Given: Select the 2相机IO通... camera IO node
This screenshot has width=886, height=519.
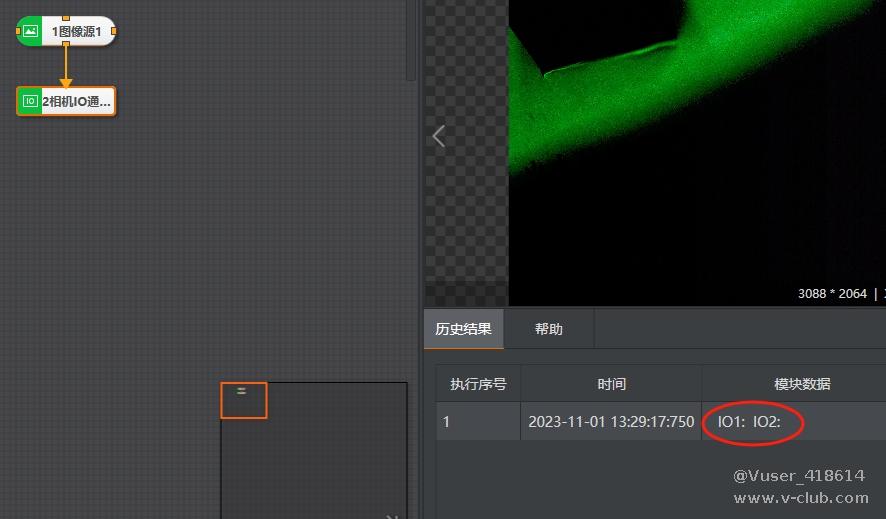Looking at the screenshot, I should point(66,101).
